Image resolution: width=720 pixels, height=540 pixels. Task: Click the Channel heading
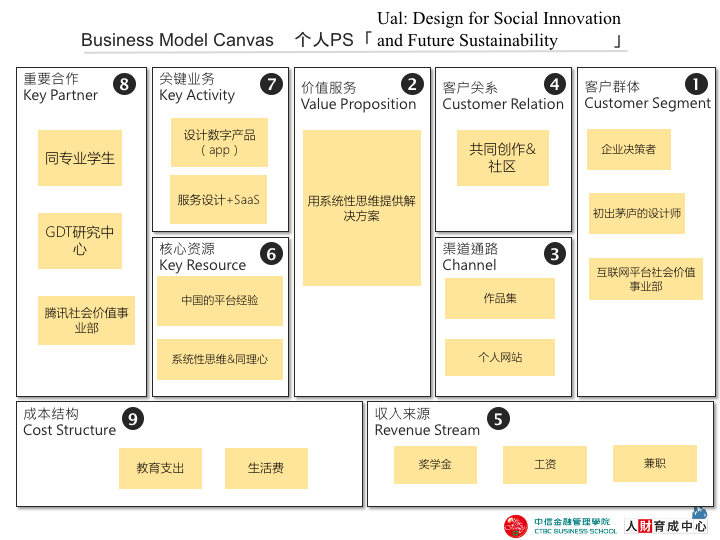469,265
